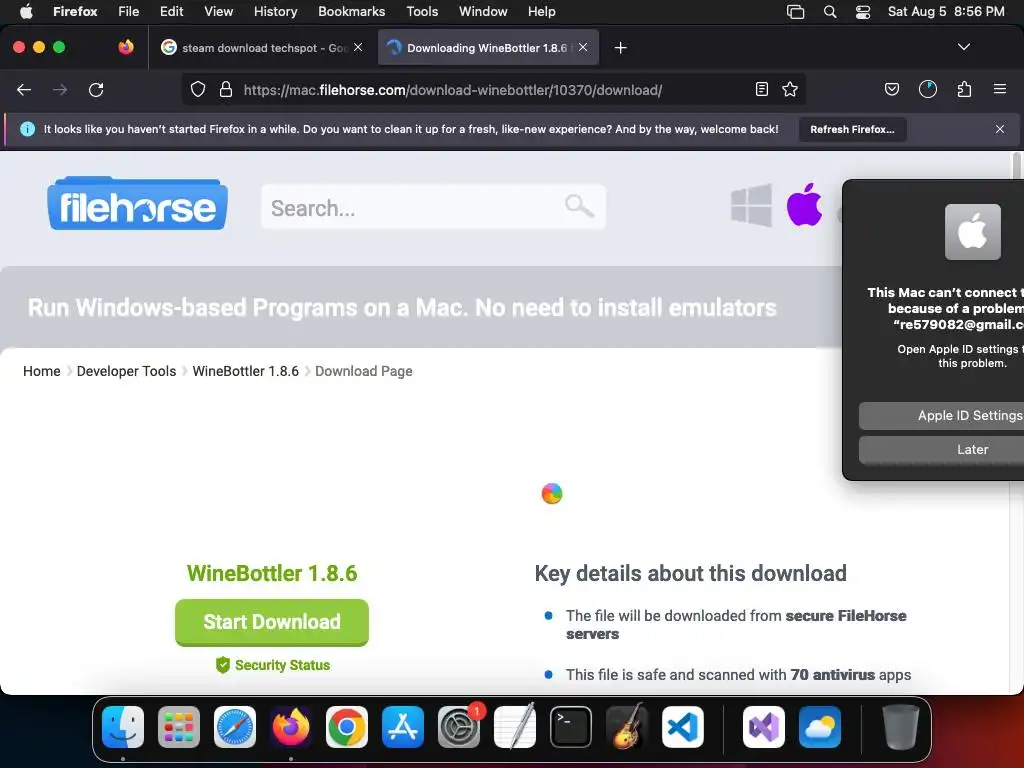Open Spotlight search in menu bar
The height and width of the screenshot is (768, 1024).
pyautogui.click(x=830, y=12)
